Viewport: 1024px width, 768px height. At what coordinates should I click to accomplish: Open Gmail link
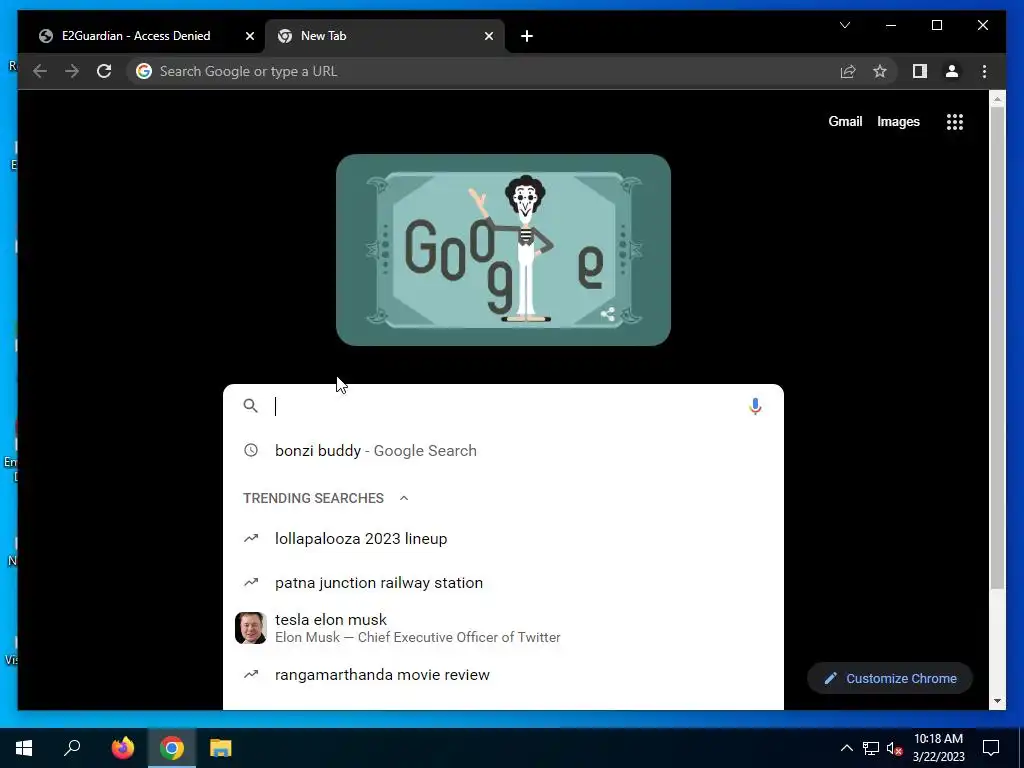click(x=845, y=121)
